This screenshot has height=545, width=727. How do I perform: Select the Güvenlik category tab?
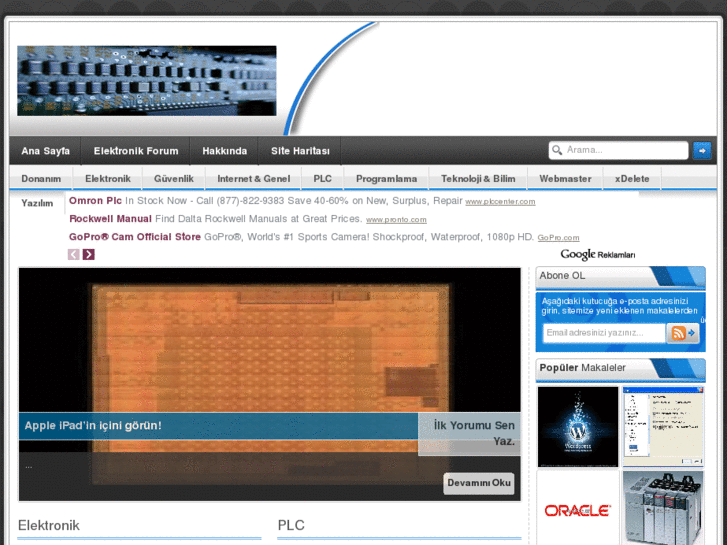174,179
